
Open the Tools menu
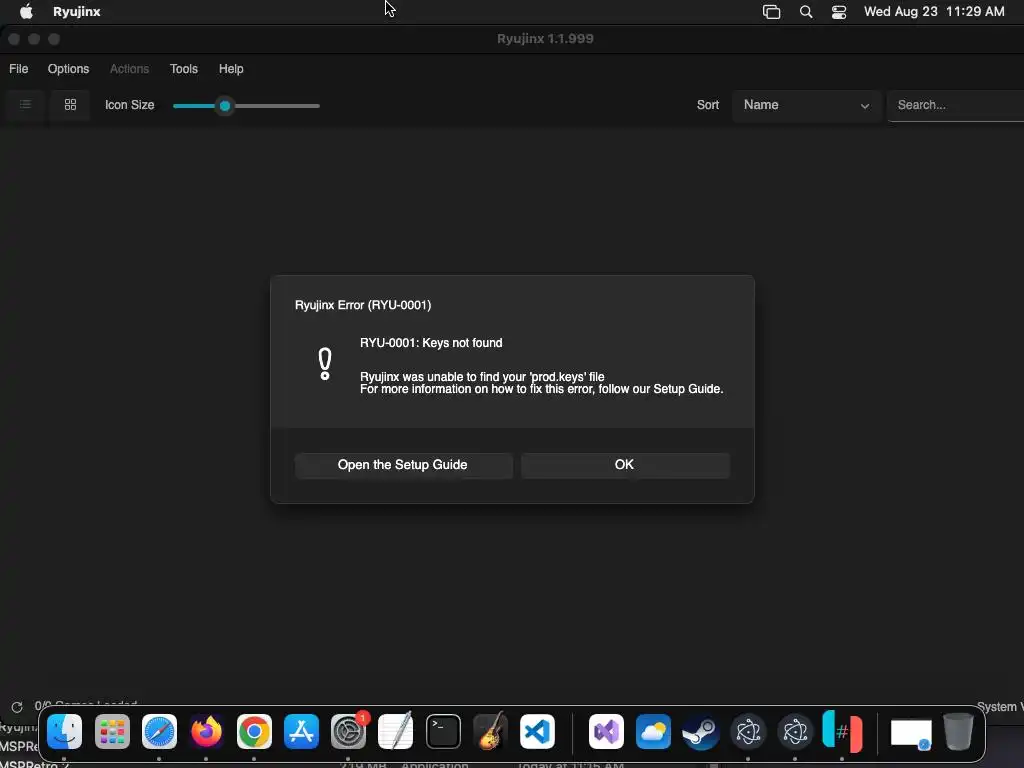click(184, 69)
